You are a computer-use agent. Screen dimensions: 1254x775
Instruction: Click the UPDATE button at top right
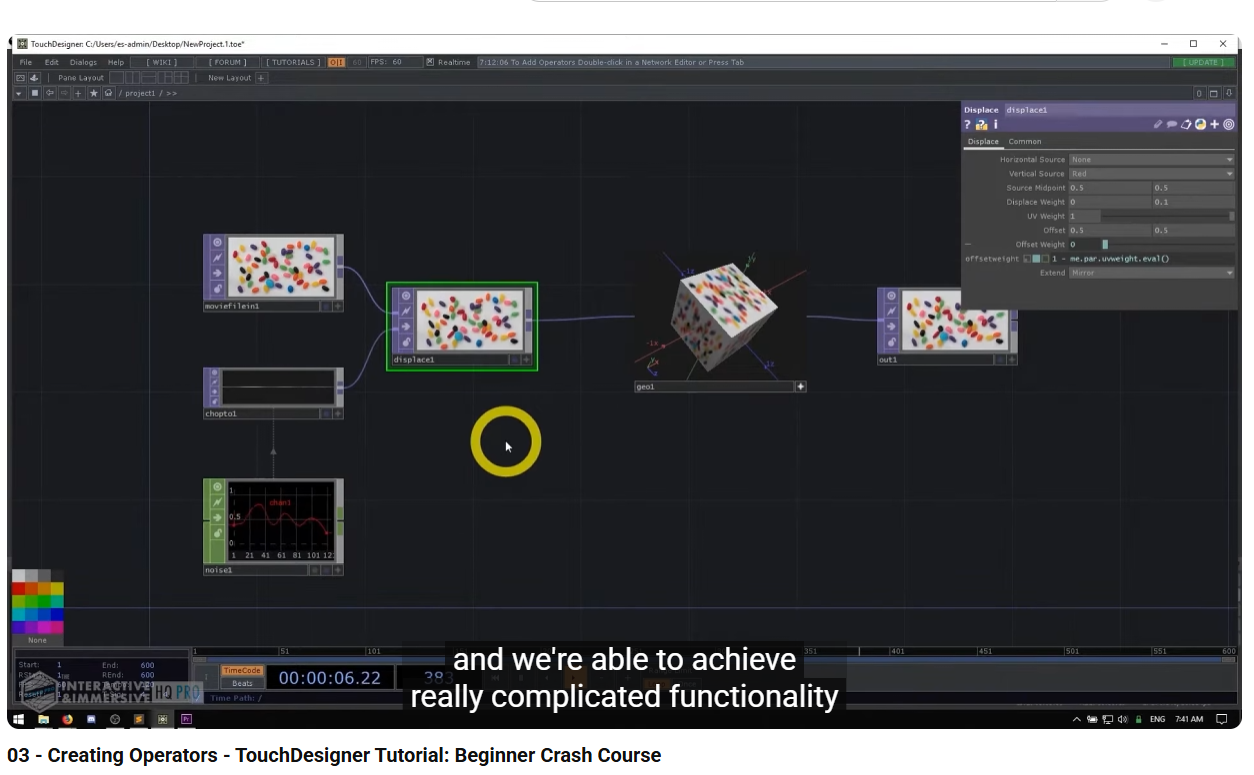coord(1203,61)
